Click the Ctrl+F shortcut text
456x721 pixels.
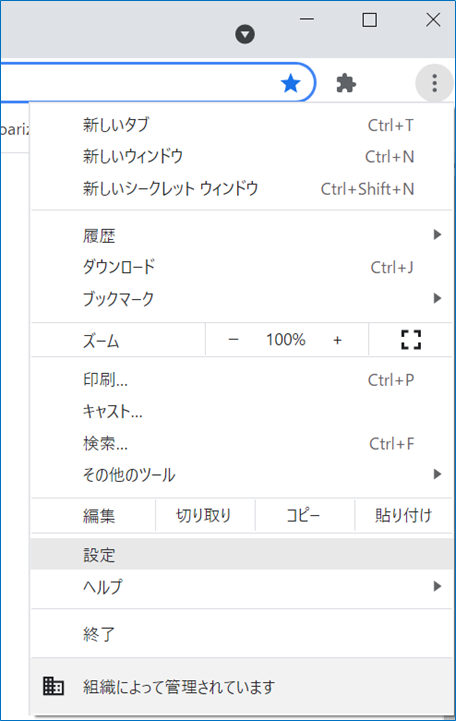(392, 443)
